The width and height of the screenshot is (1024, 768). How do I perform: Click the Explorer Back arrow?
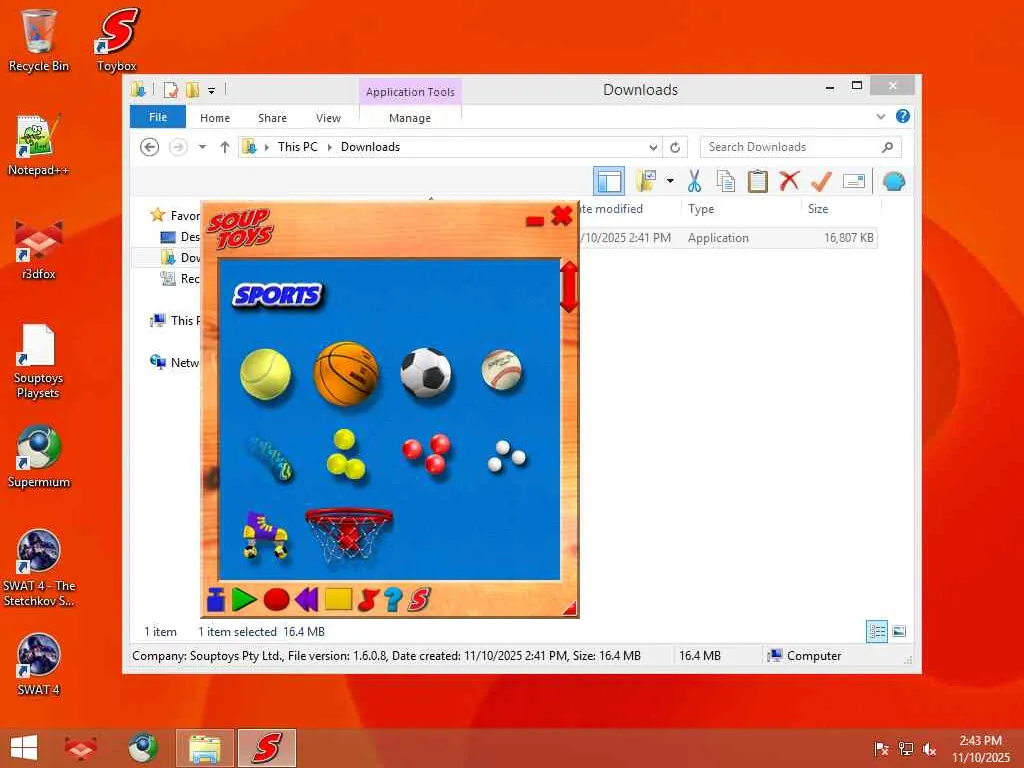point(150,147)
